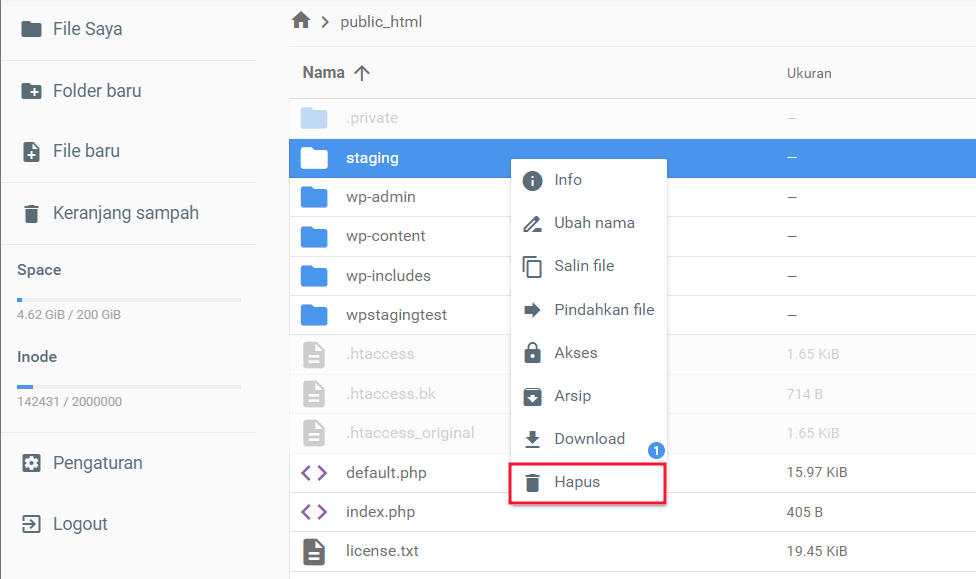This screenshot has width=976, height=579.
Task: Select the Ubah nama pencil icon
Action: coord(533,223)
